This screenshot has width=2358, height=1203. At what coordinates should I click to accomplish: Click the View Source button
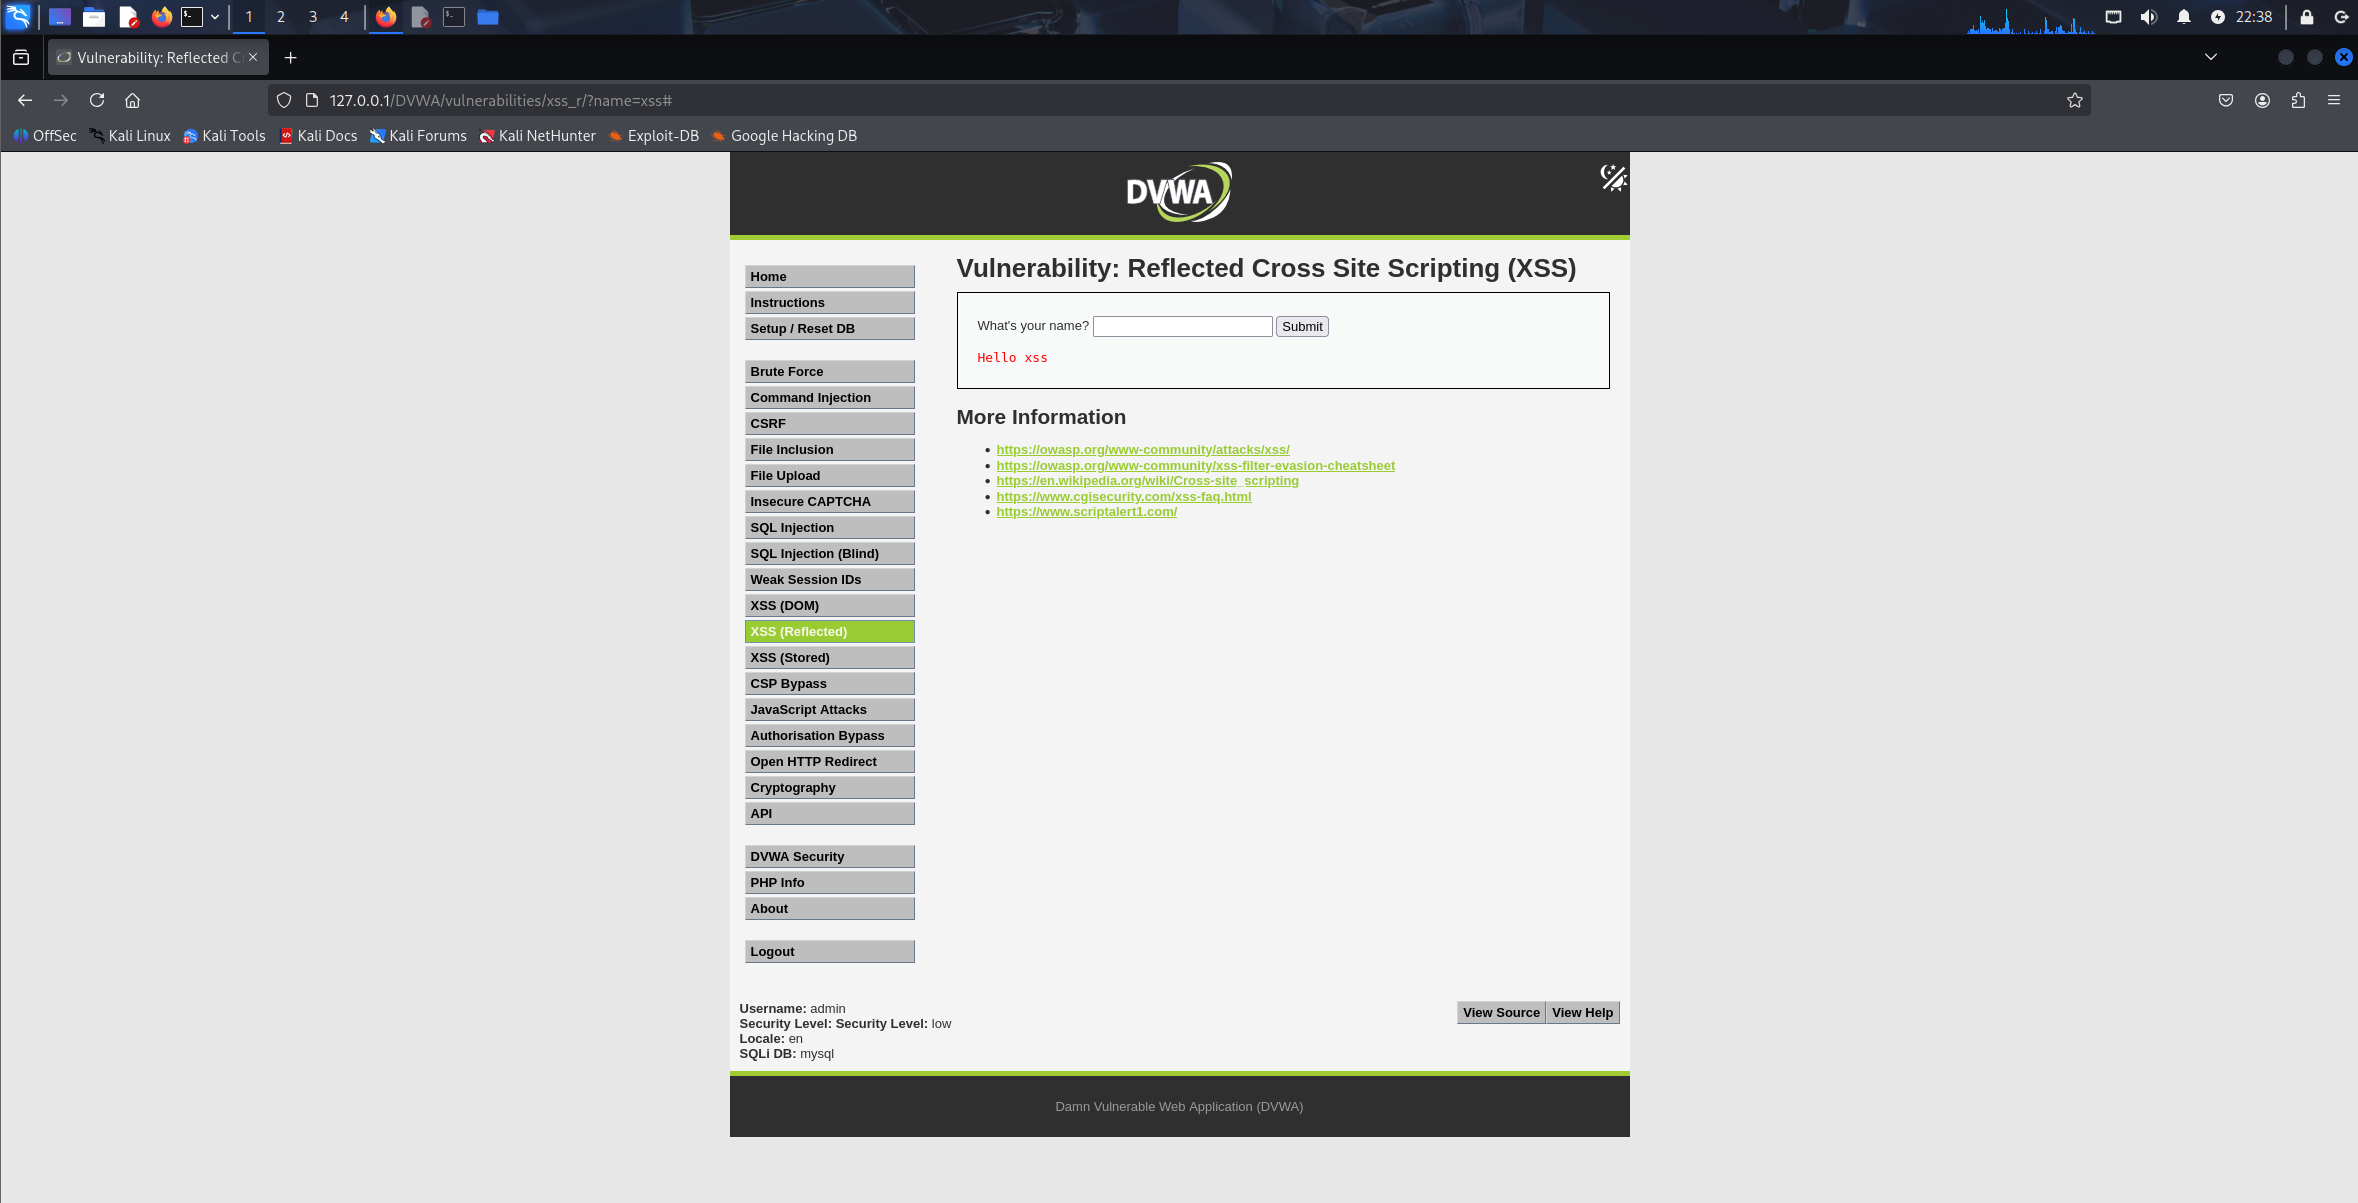[x=1500, y=1012]
